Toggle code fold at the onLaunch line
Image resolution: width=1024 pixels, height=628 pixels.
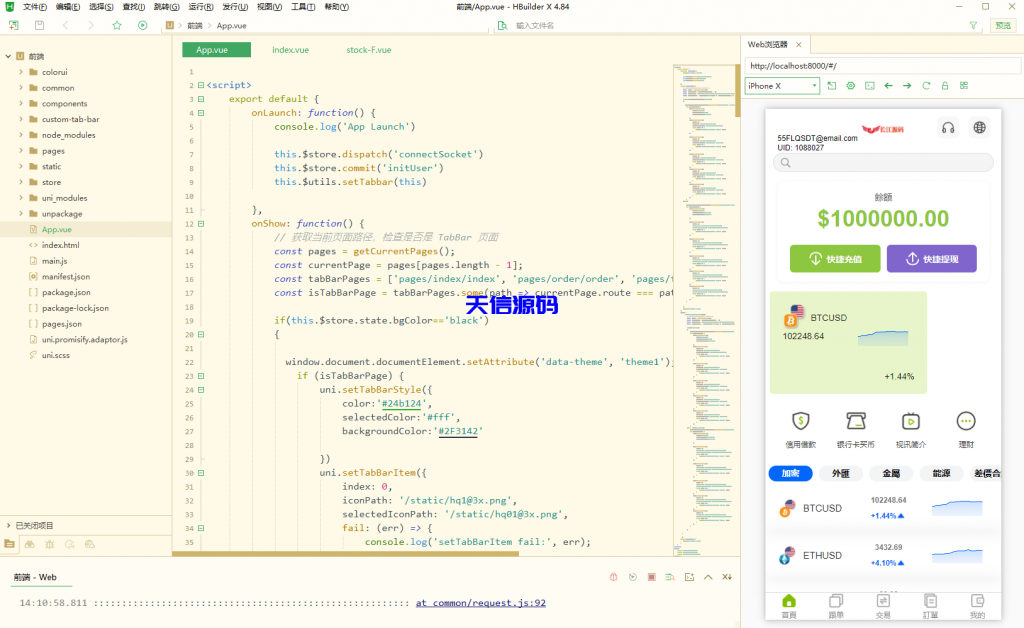201,113
